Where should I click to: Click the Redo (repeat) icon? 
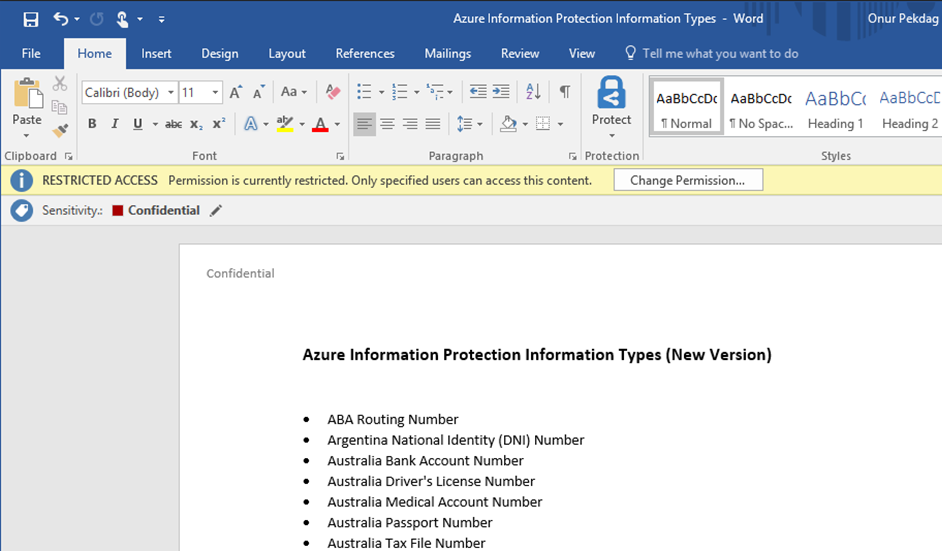click(x=96, y=19)
